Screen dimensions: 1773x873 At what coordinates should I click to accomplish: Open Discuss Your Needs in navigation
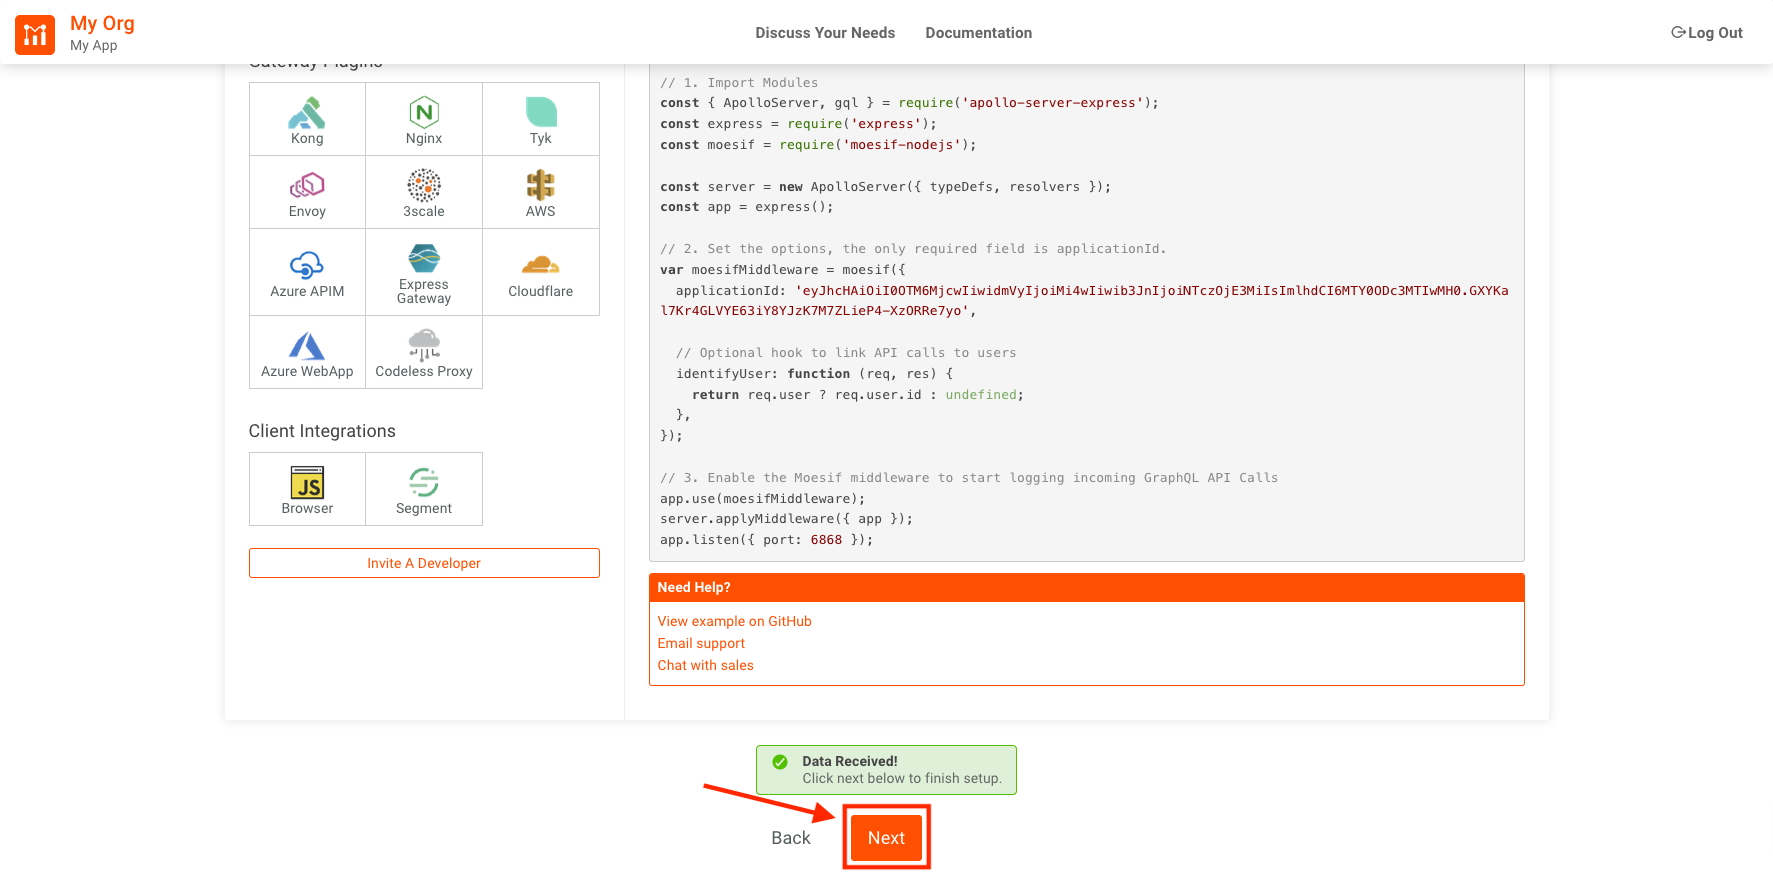click(825, 33)
